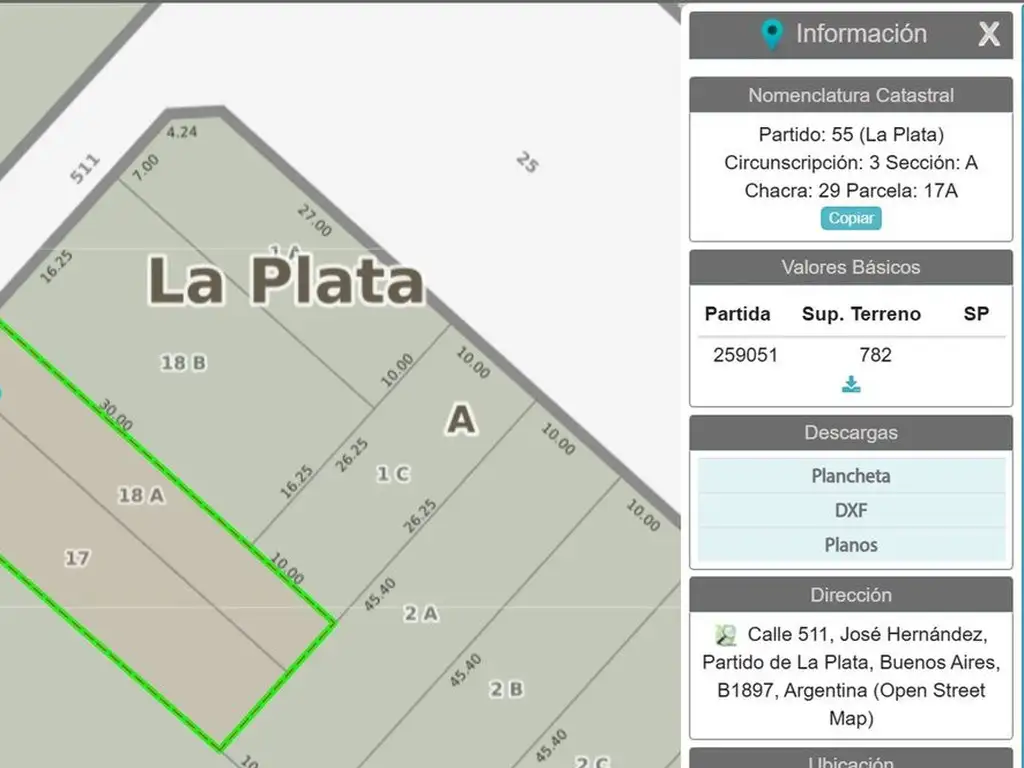Open the Plancheta download
Image resolution: width=1024 pixels, height=768 pixels.
pyautogui.click(x=851, y=475)
